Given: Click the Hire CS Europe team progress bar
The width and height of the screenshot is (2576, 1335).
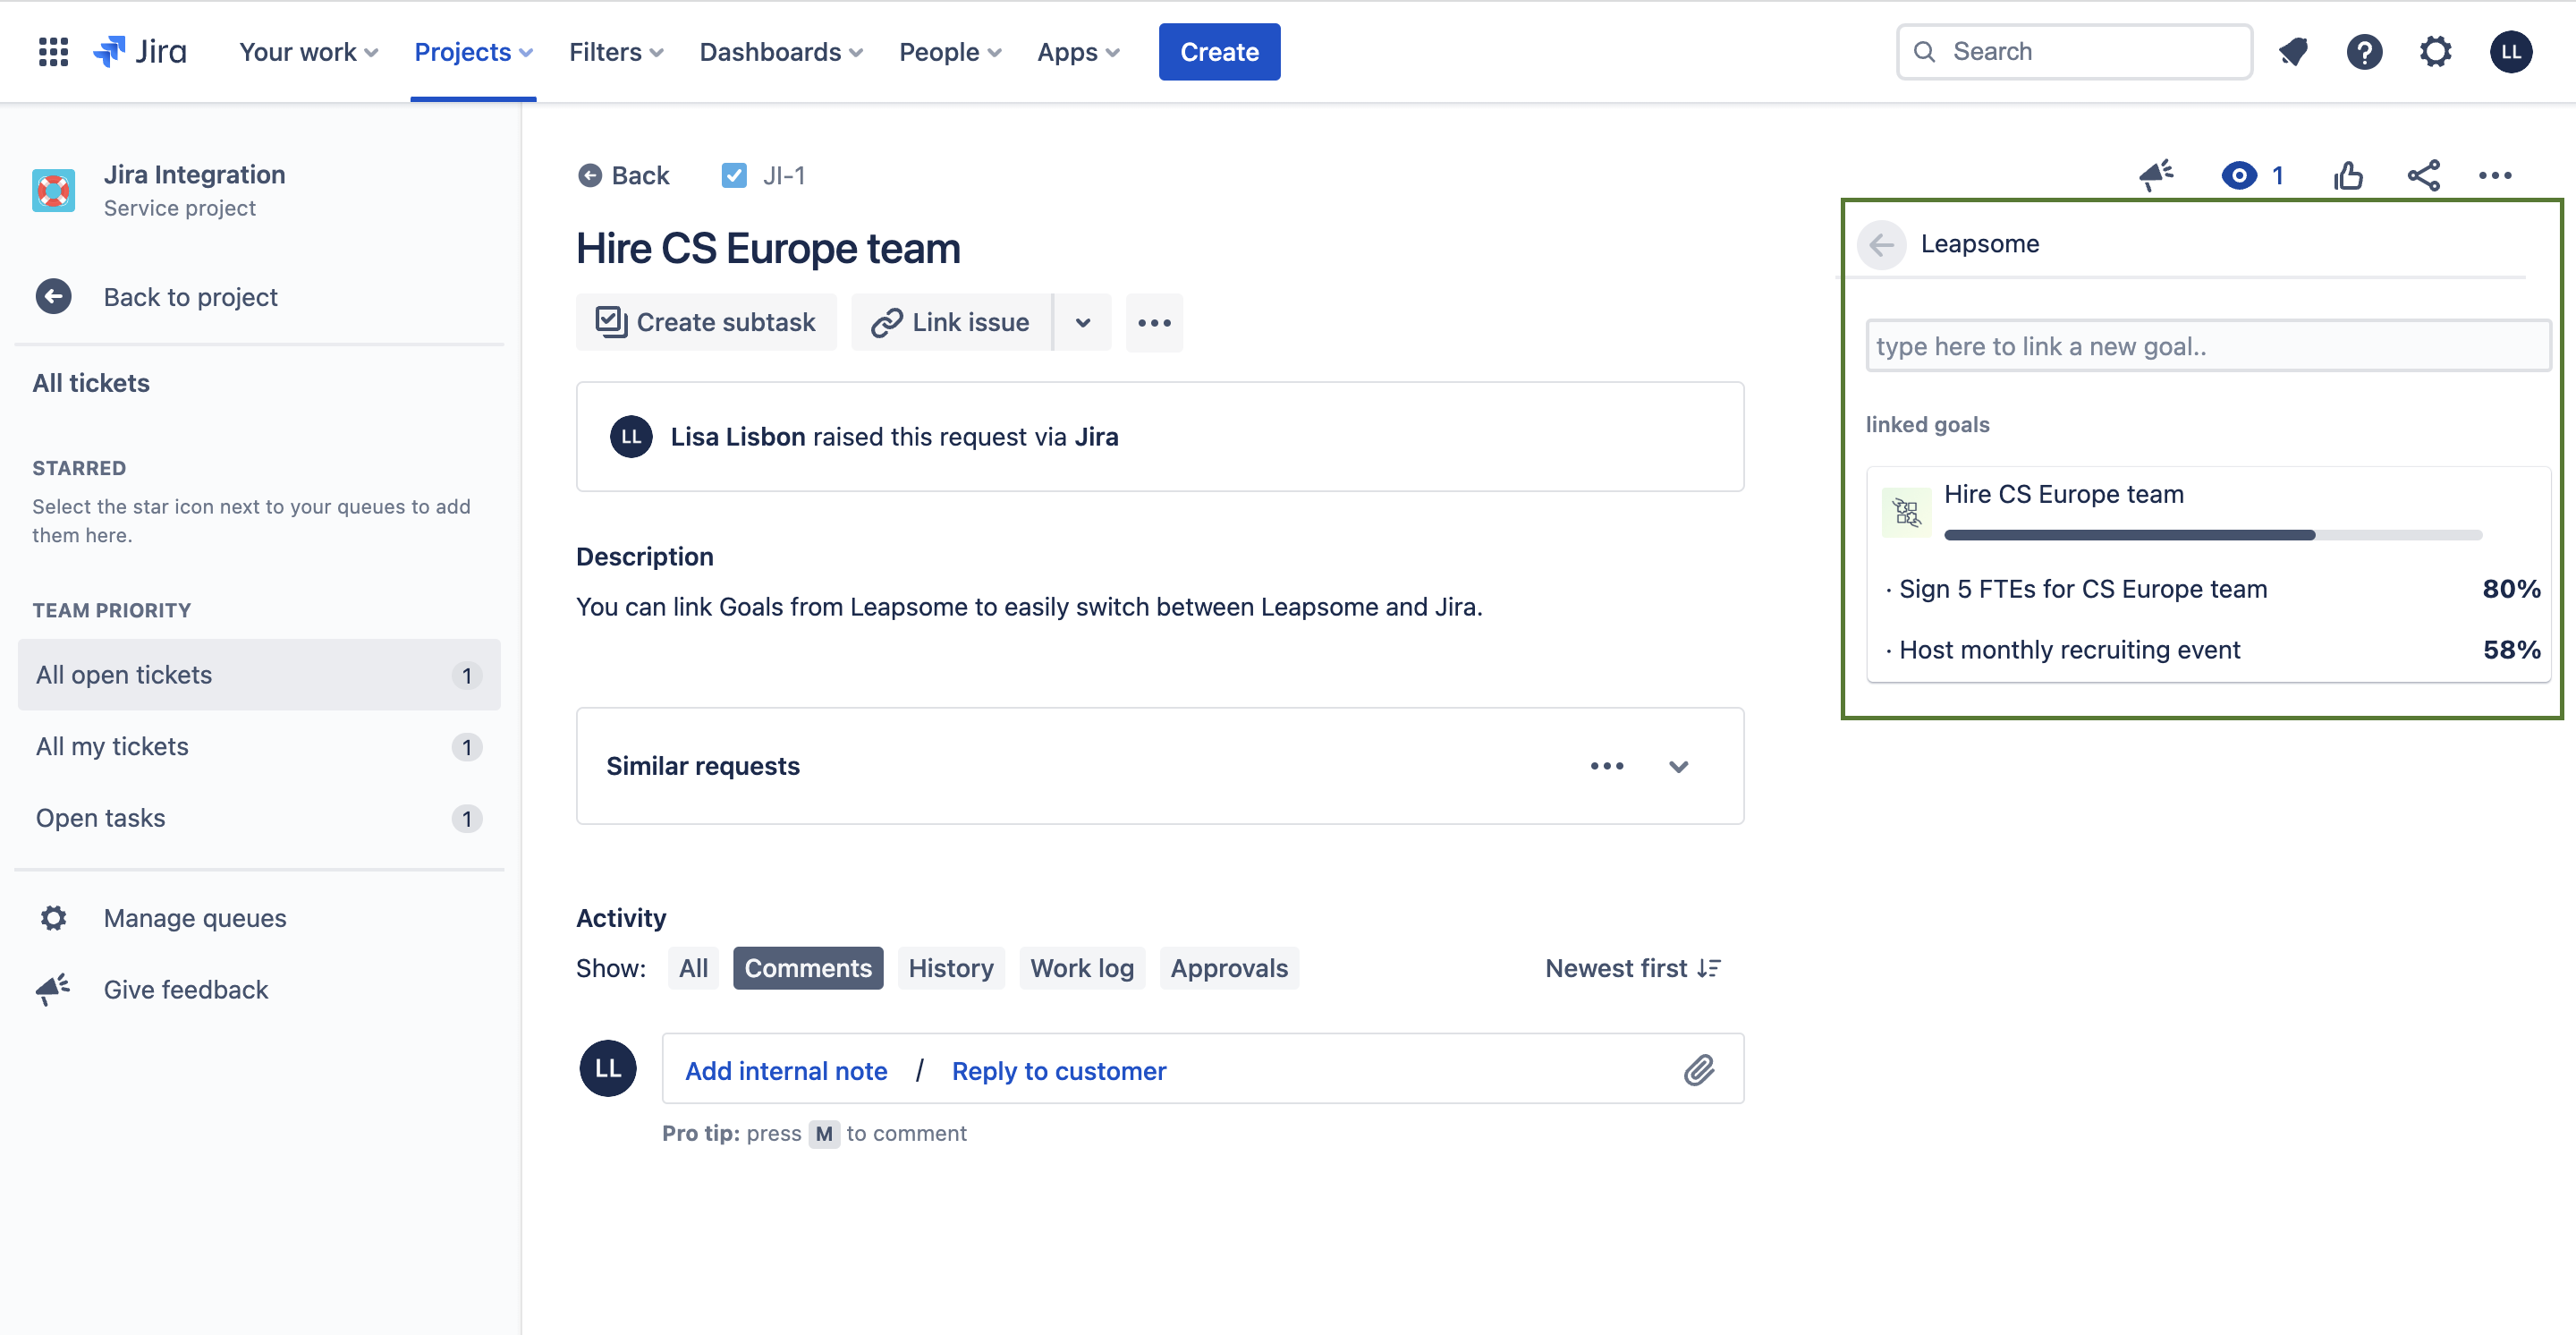Looking at the screenshot, I should click(x=2212, y=535).
